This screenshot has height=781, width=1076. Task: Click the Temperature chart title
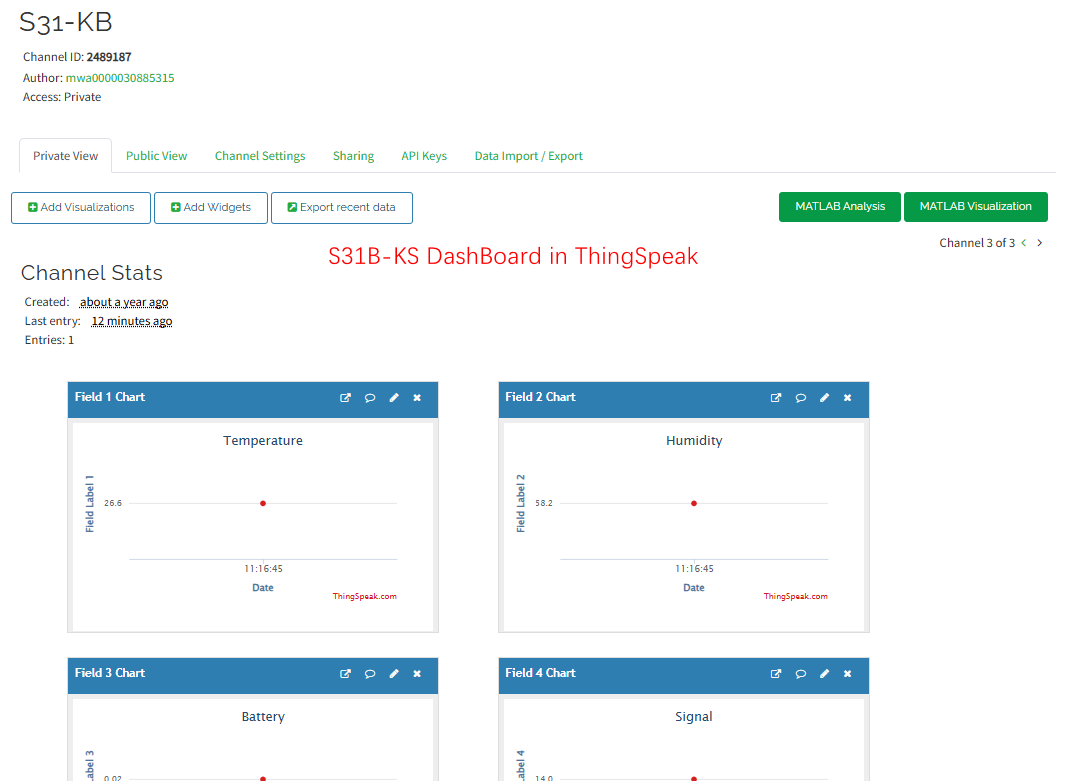[263, 441]
